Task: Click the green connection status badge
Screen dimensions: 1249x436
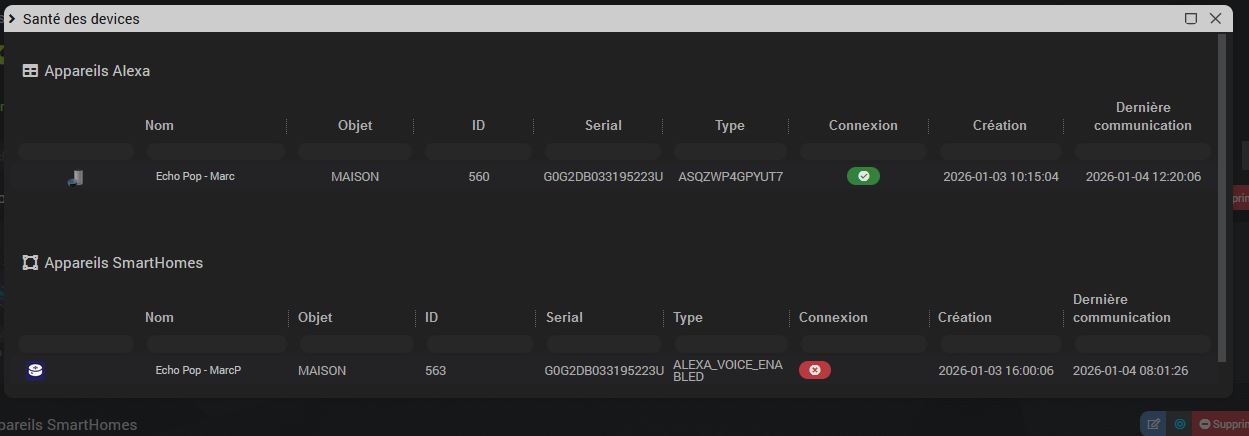Action: (x=863, y=176)
